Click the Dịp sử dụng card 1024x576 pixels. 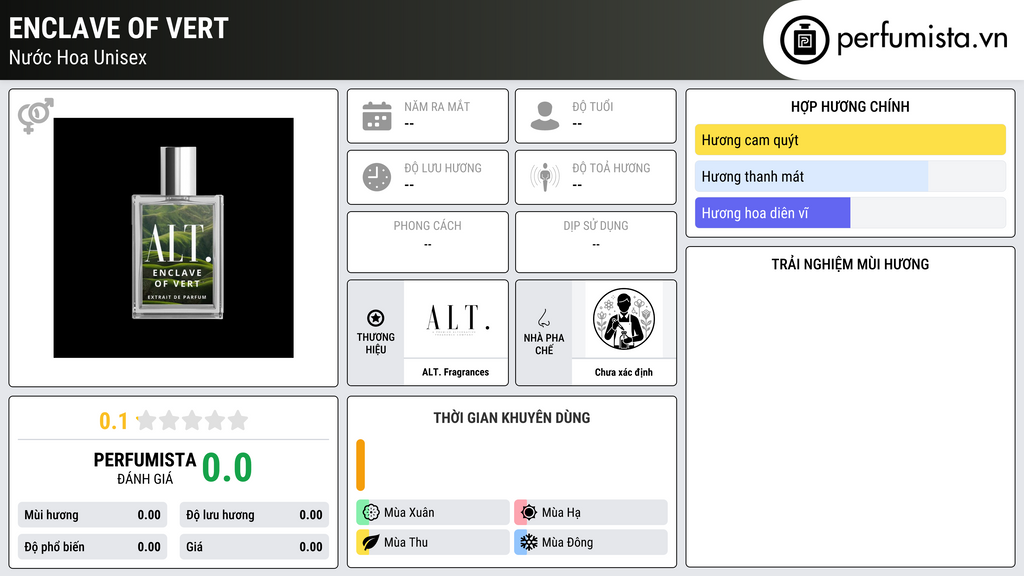596,242
